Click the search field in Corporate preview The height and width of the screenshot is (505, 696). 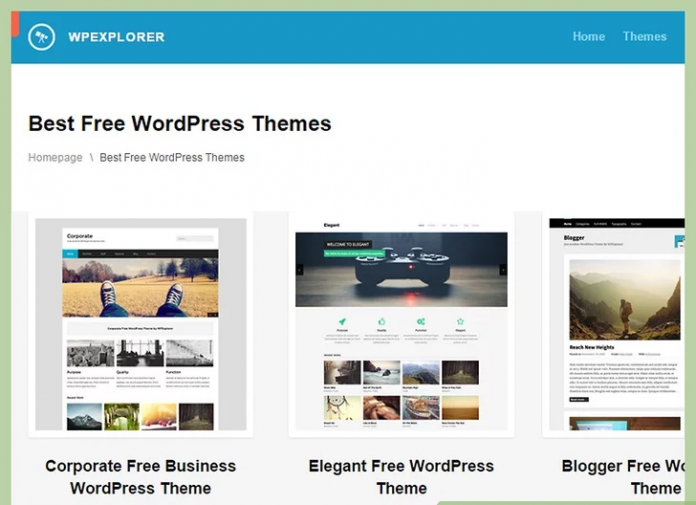tap(195, 239)
